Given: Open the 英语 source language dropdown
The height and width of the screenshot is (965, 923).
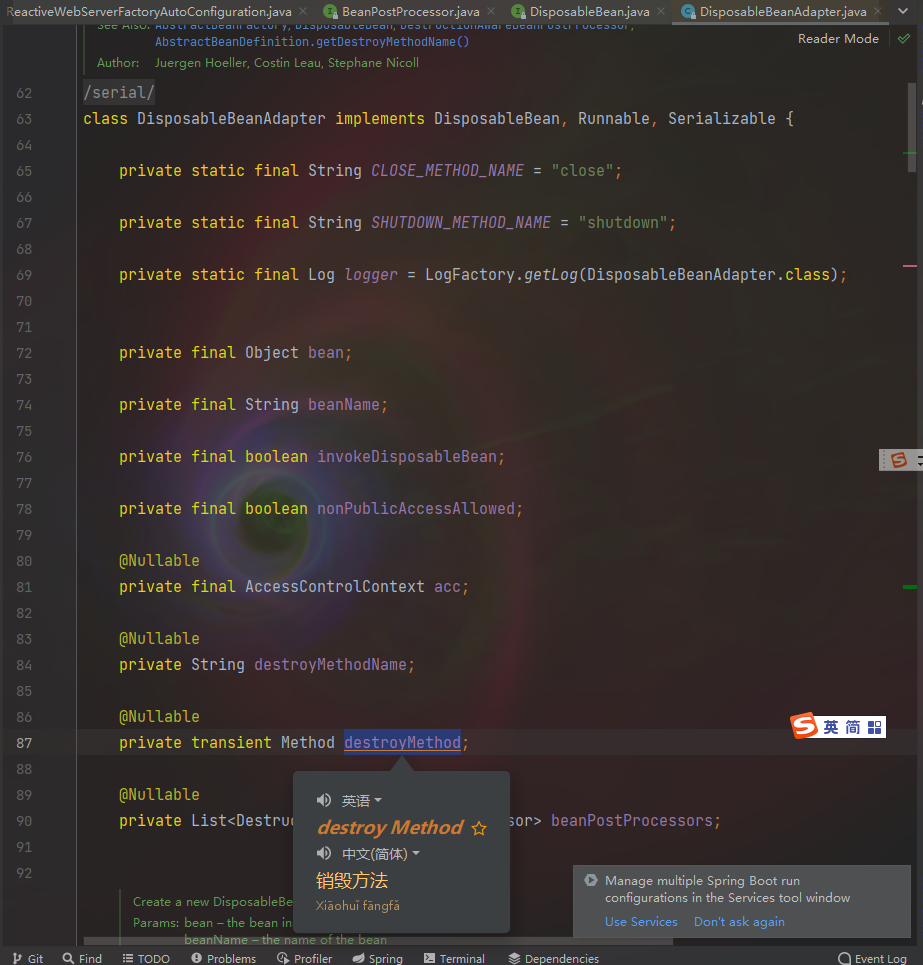Looking at the screenshot, I should tap(362, 801).
